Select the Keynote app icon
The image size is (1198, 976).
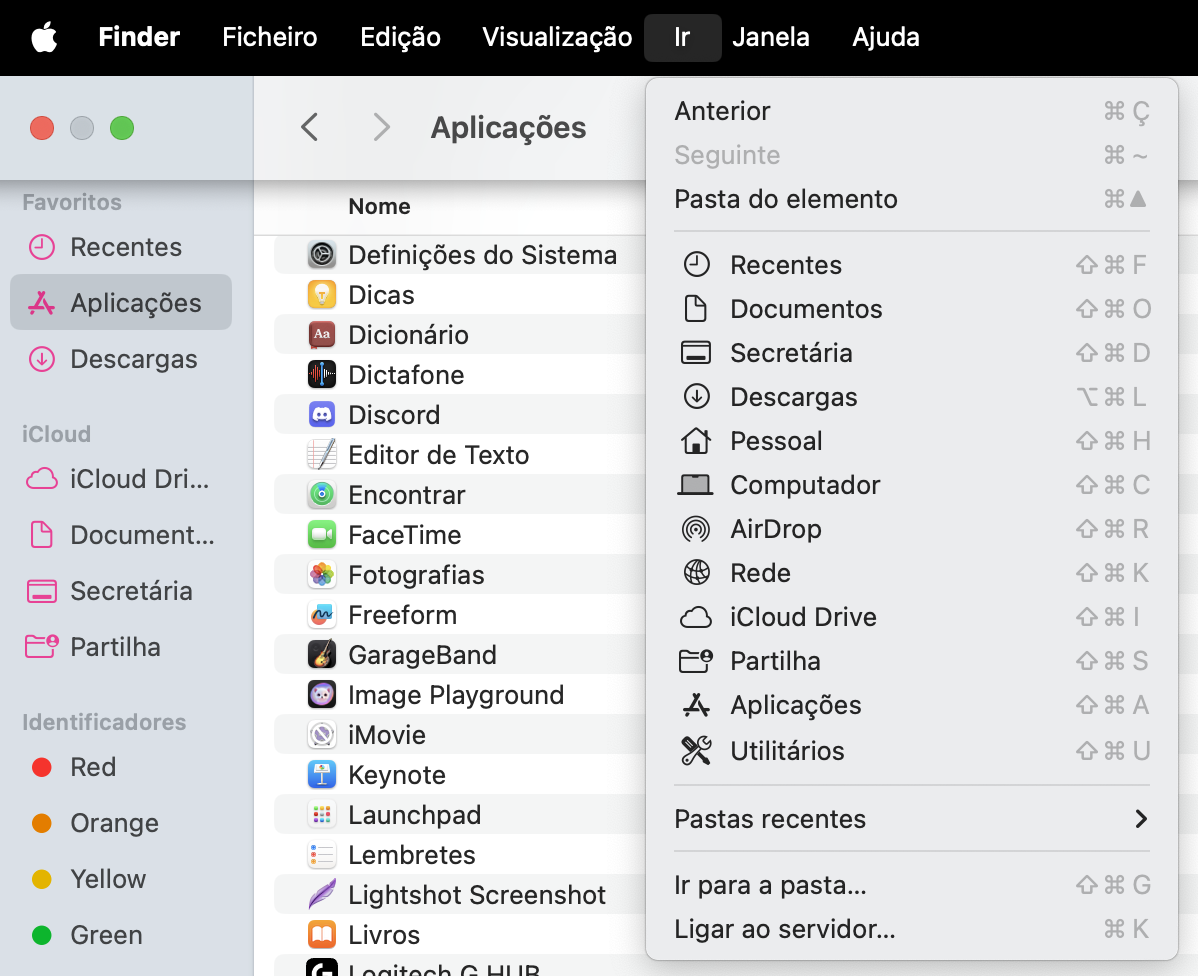[x=320, y=774]
